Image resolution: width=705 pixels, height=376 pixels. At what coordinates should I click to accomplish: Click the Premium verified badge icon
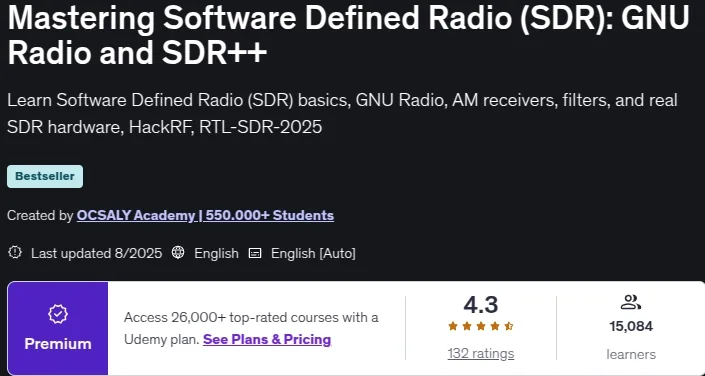pos(58,315)
